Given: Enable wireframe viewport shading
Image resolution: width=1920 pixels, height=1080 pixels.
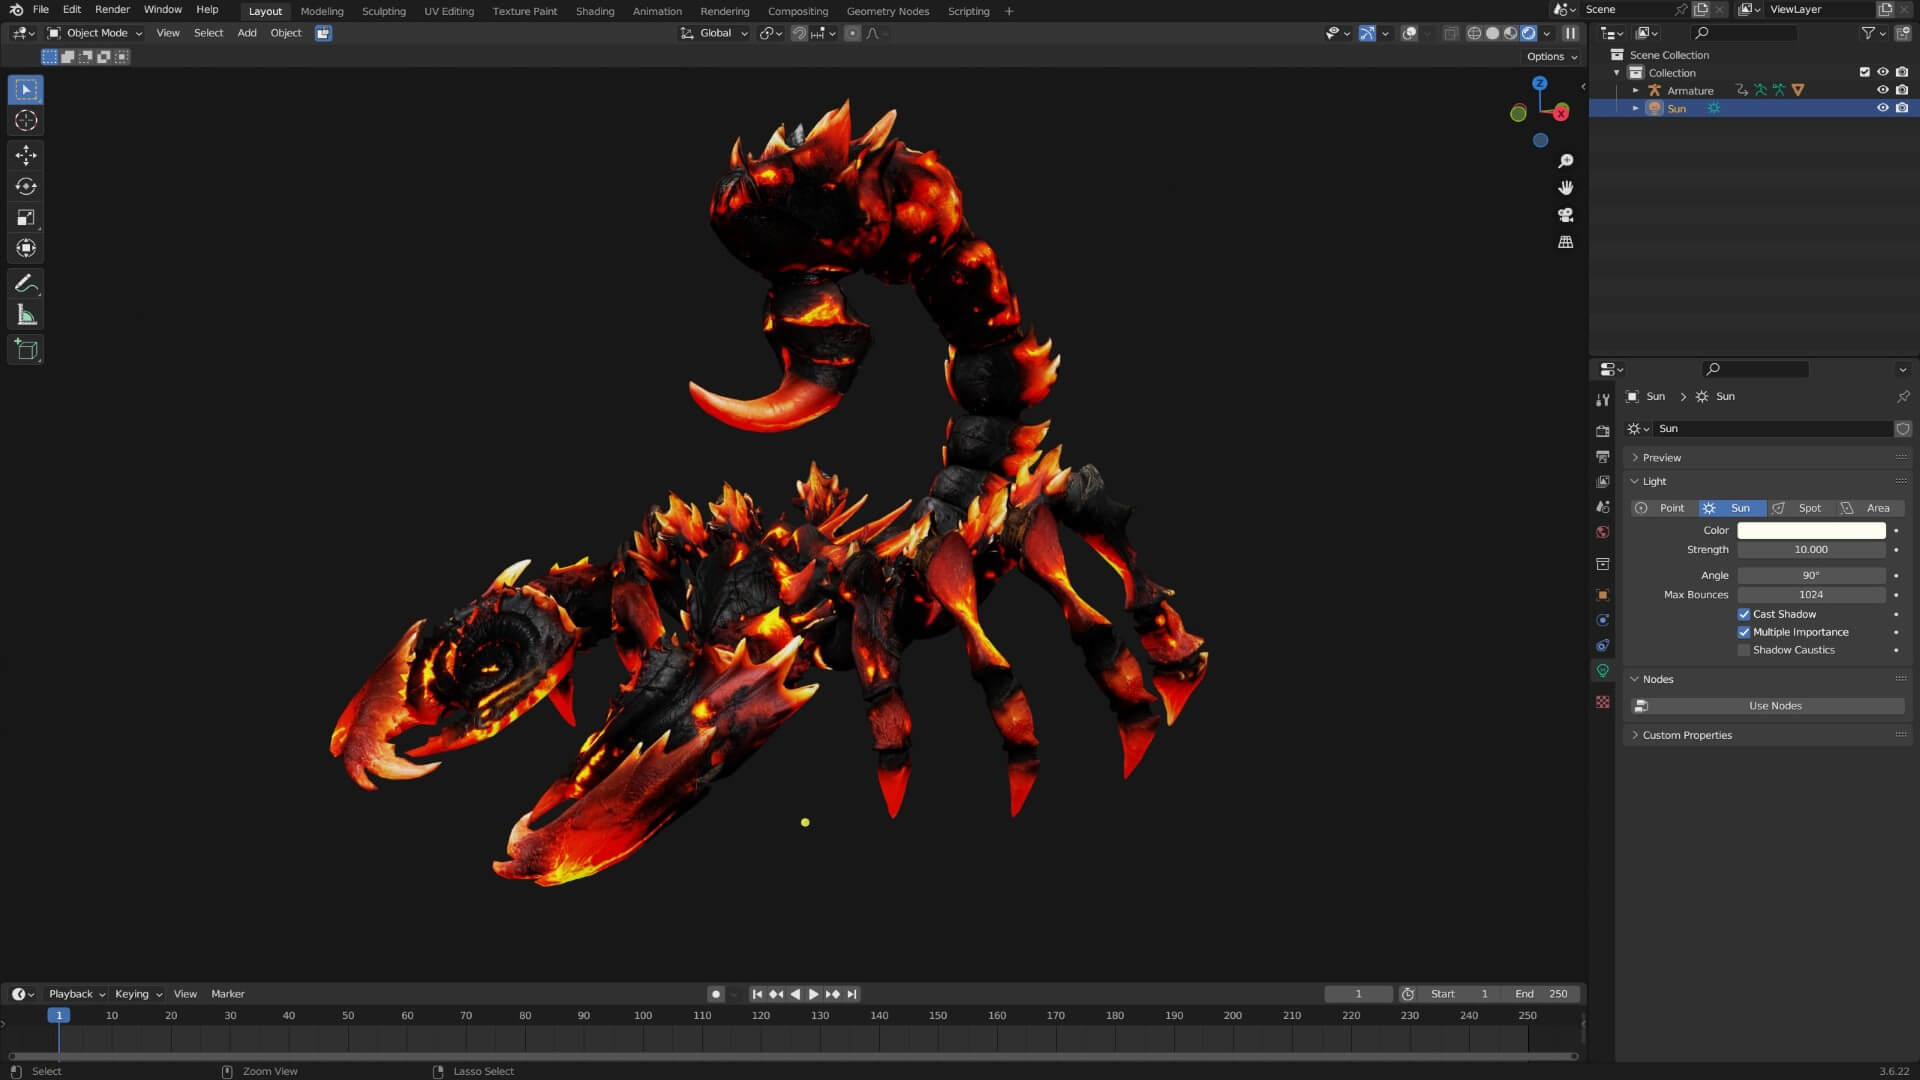Looking at the screenshot, I should 1474,33.
